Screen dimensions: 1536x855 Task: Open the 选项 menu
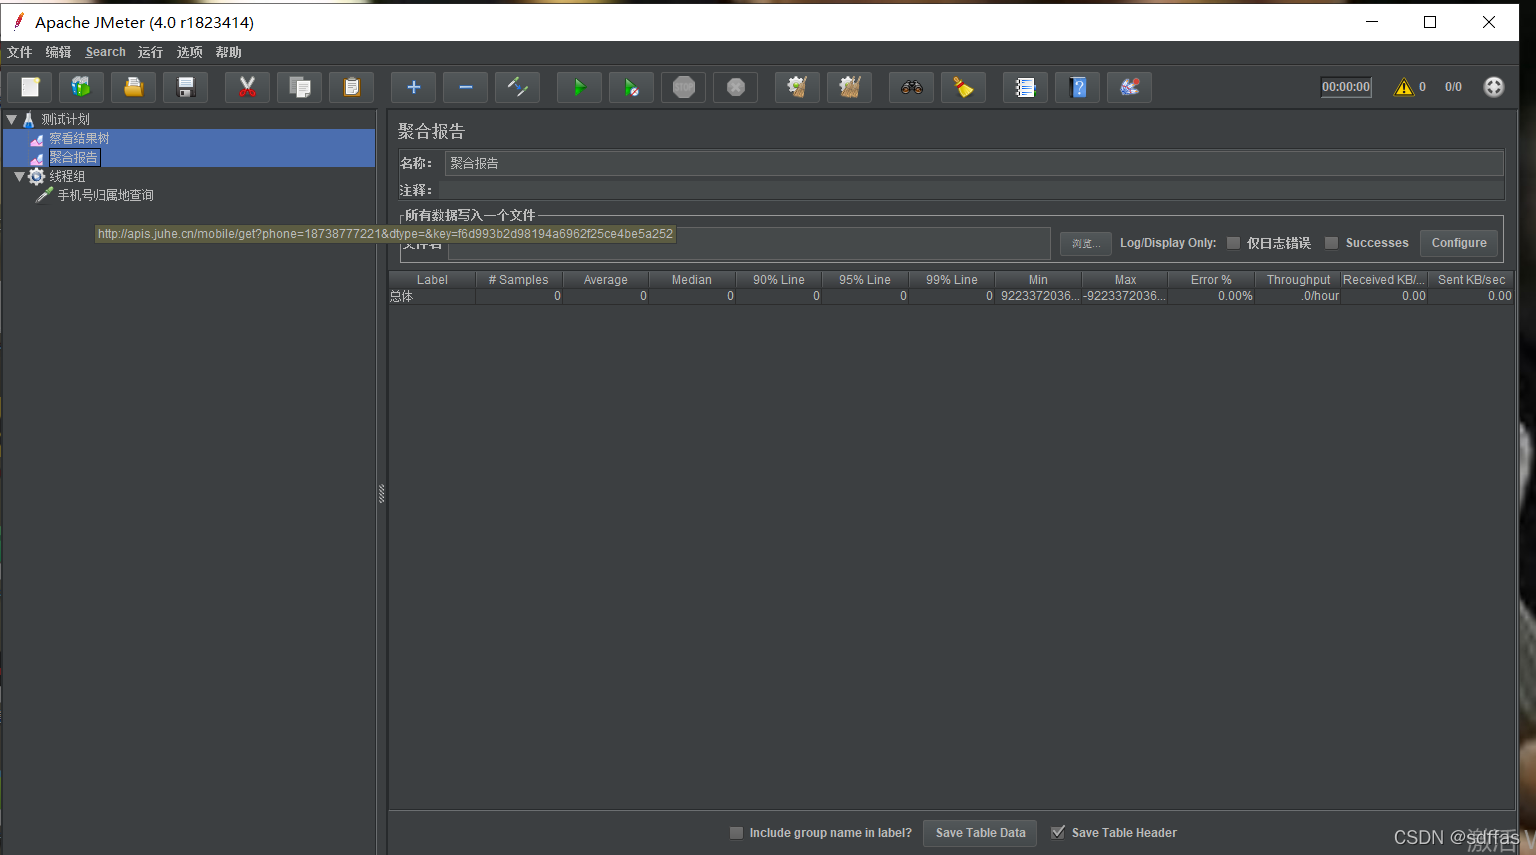(189, 52)
